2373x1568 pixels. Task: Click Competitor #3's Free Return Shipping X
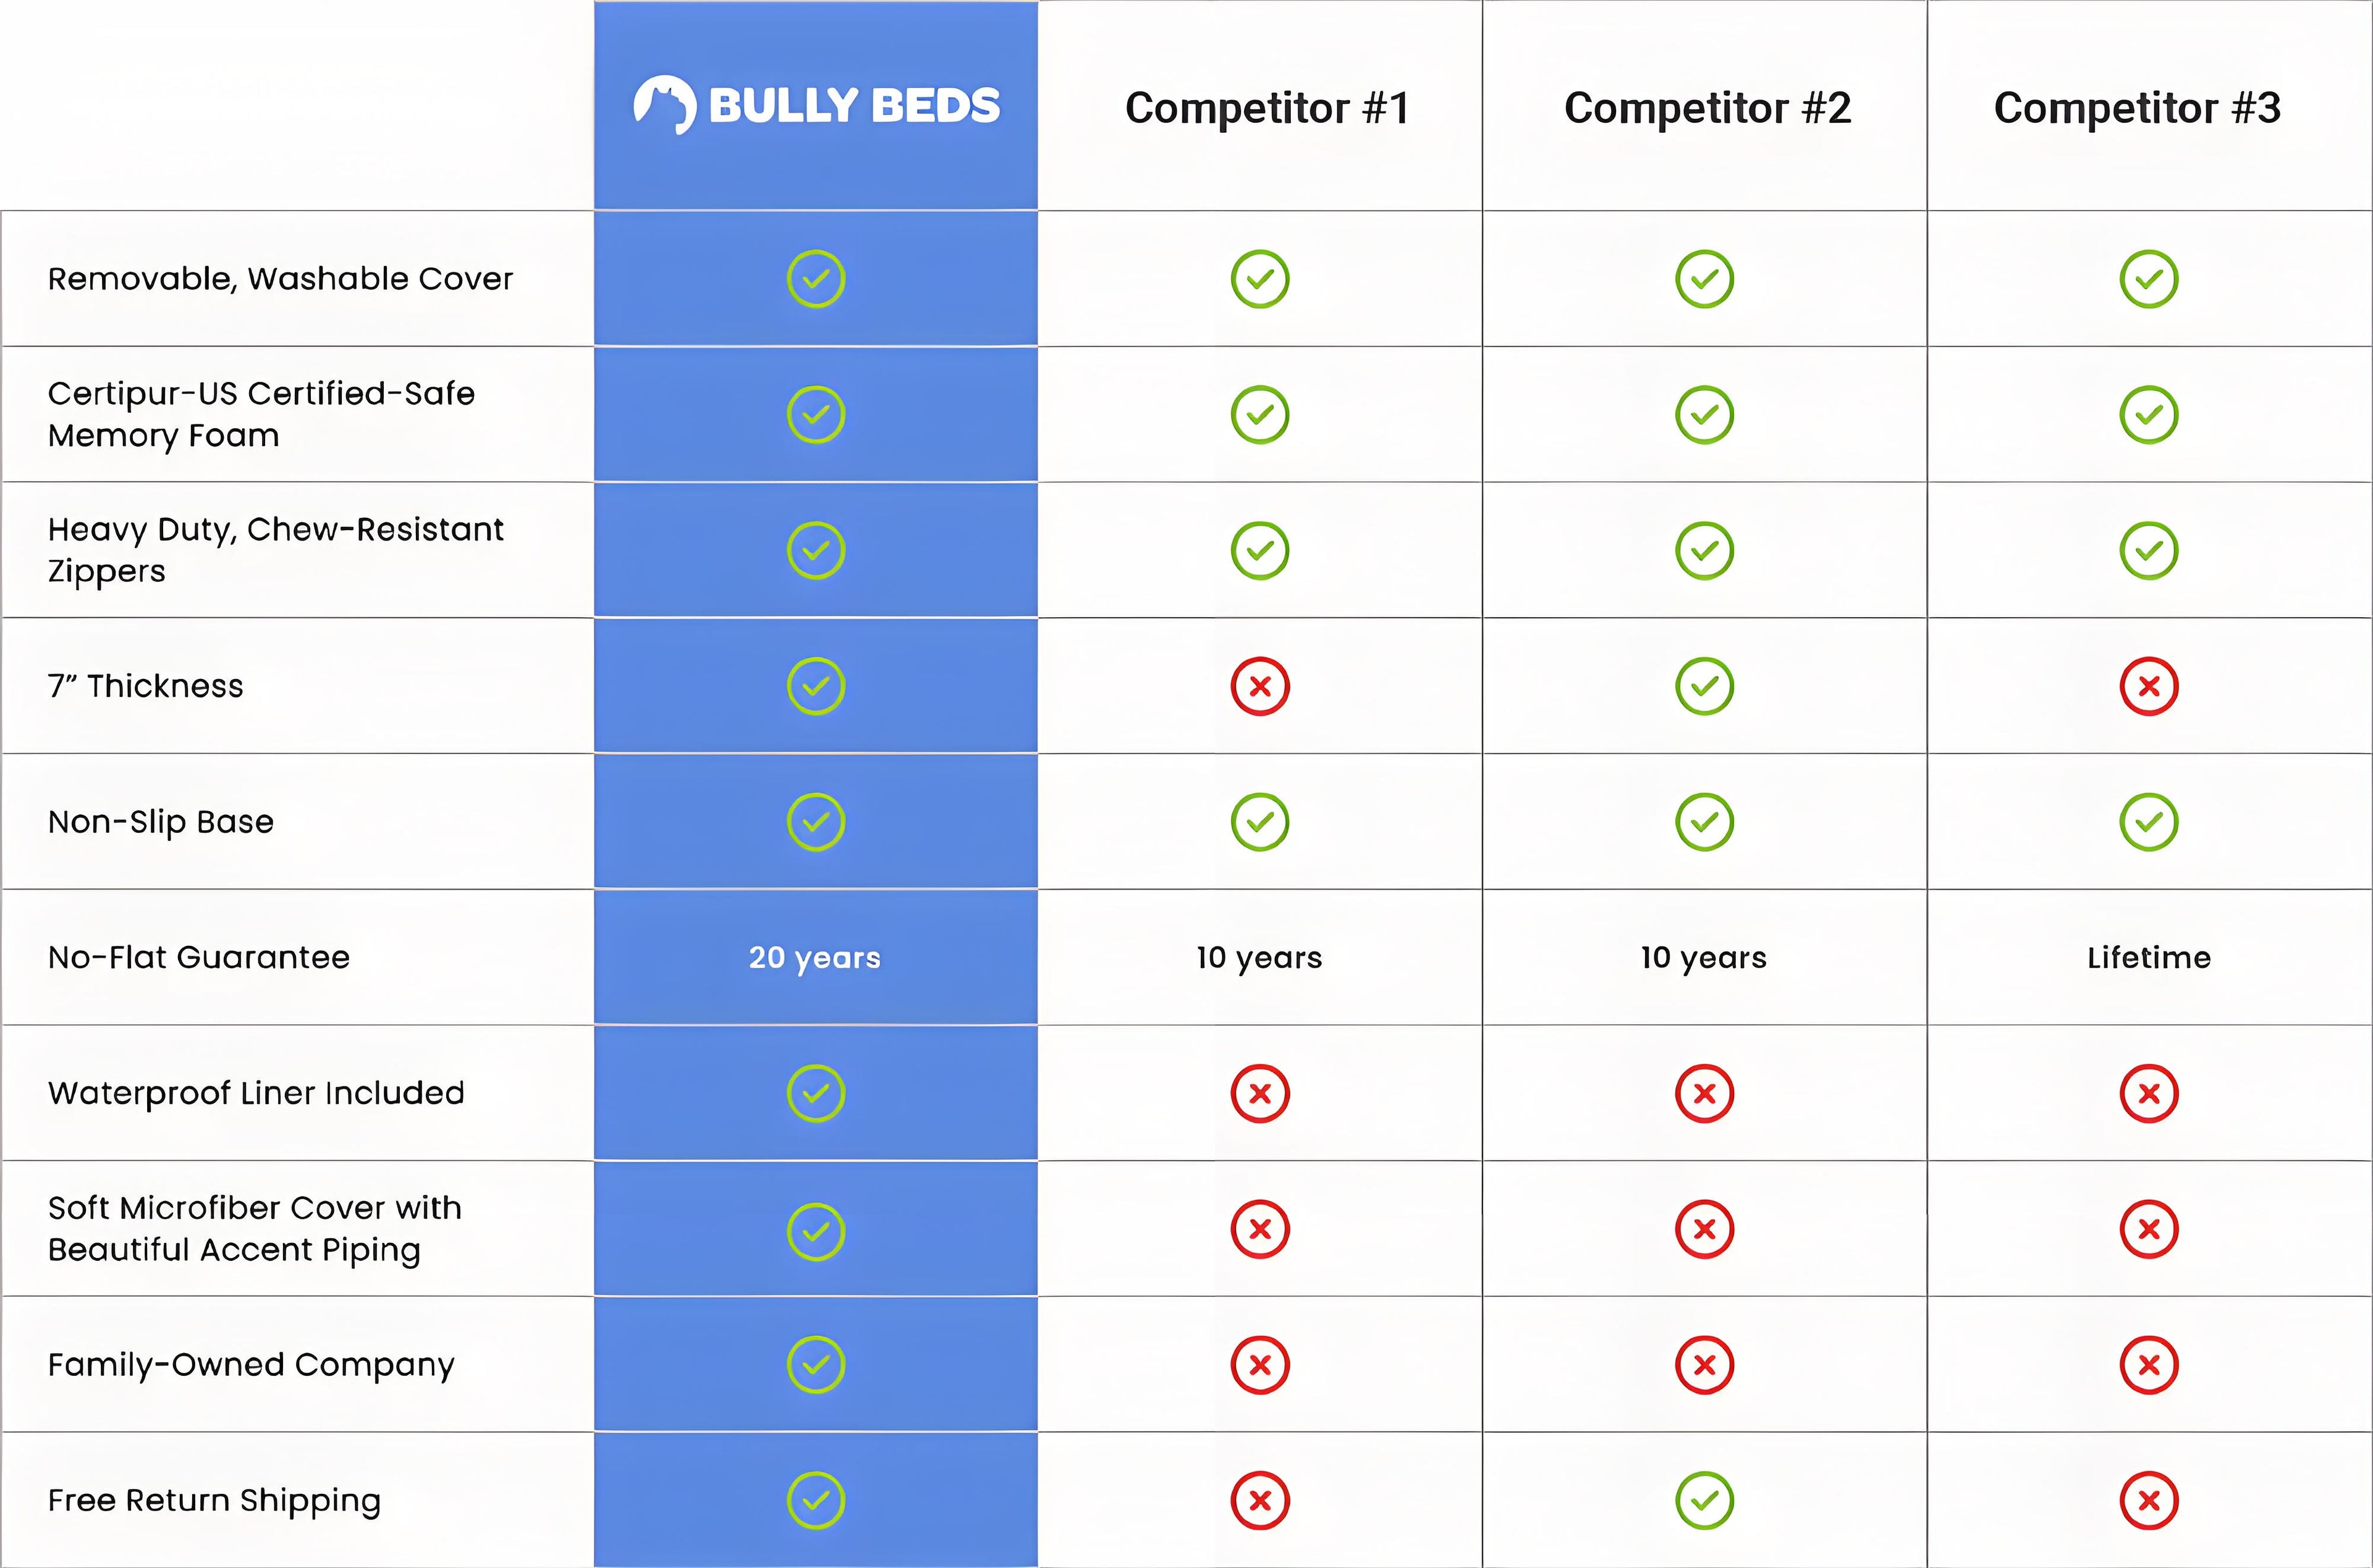2148,1500
